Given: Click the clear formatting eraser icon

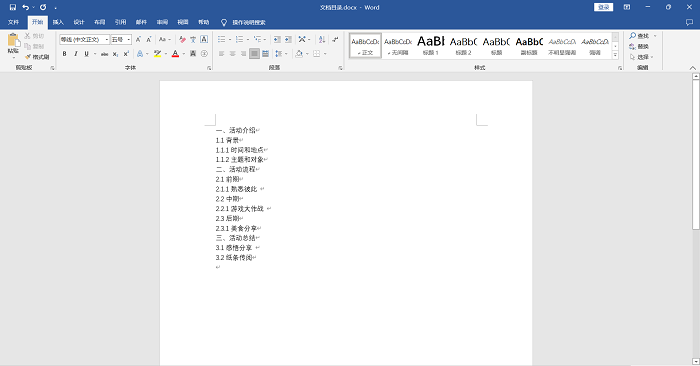Looking at the screenshot, I should pyautogui.click(x=182, y=40).
